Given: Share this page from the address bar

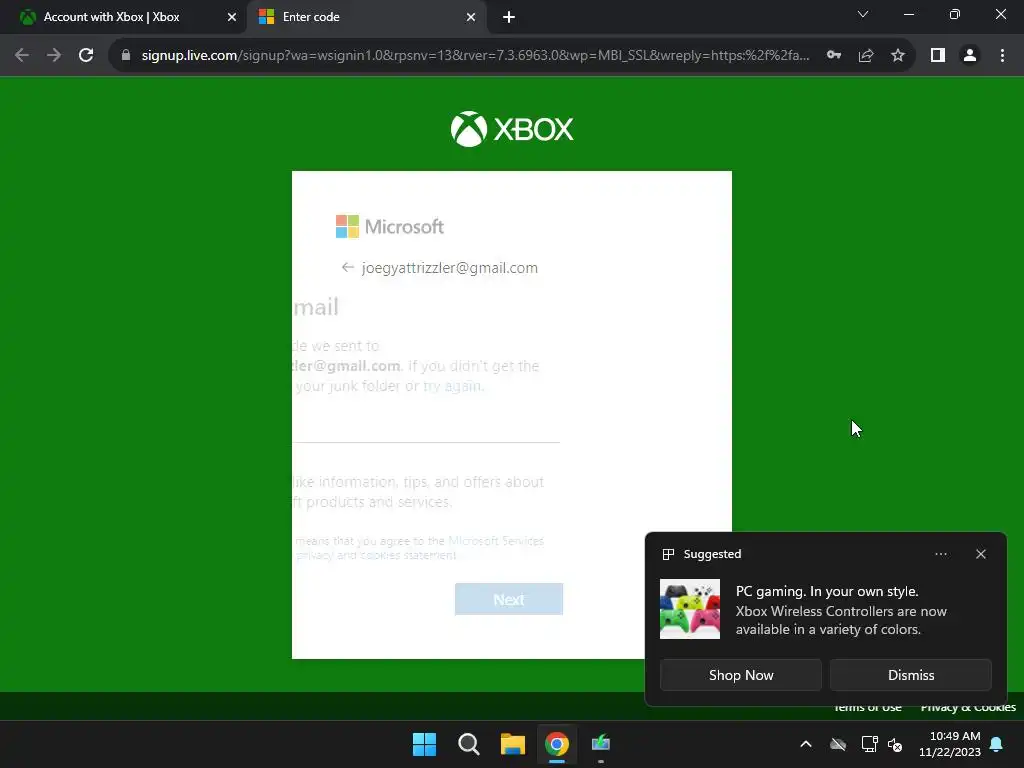Looking at the screenshot, I should 866,56.
